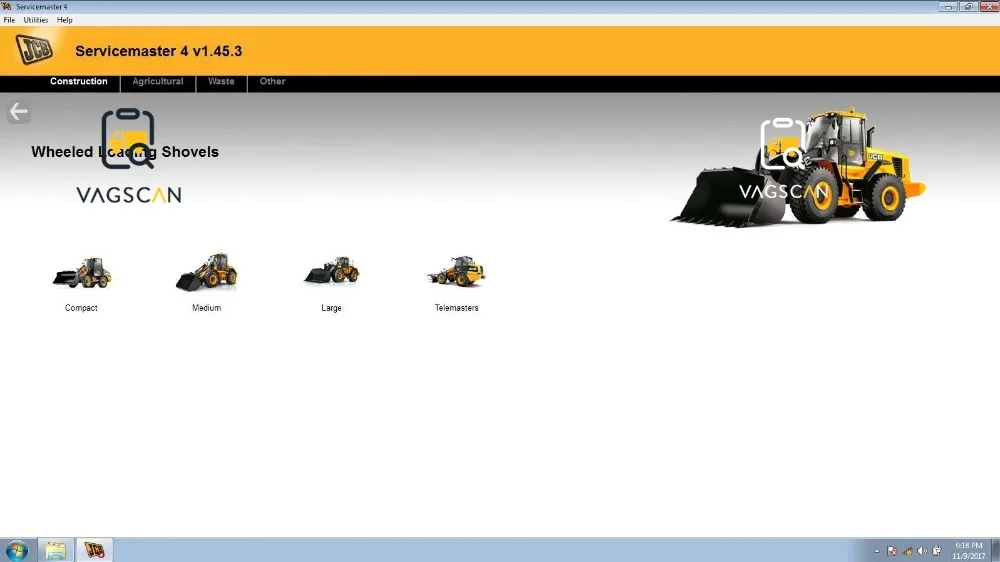
Task: Restore down the Servicemaster 4 window
Action: point(968,6)
